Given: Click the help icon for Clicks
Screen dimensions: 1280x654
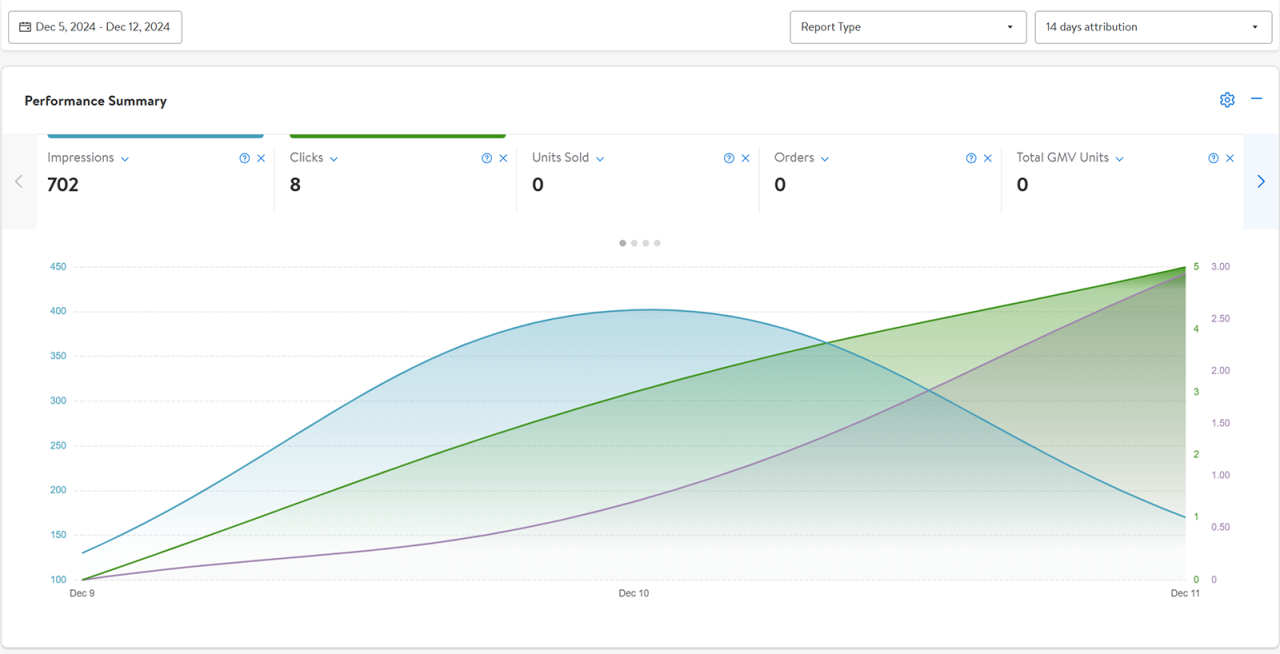Looking at the screenshot, I should point(486,158).
